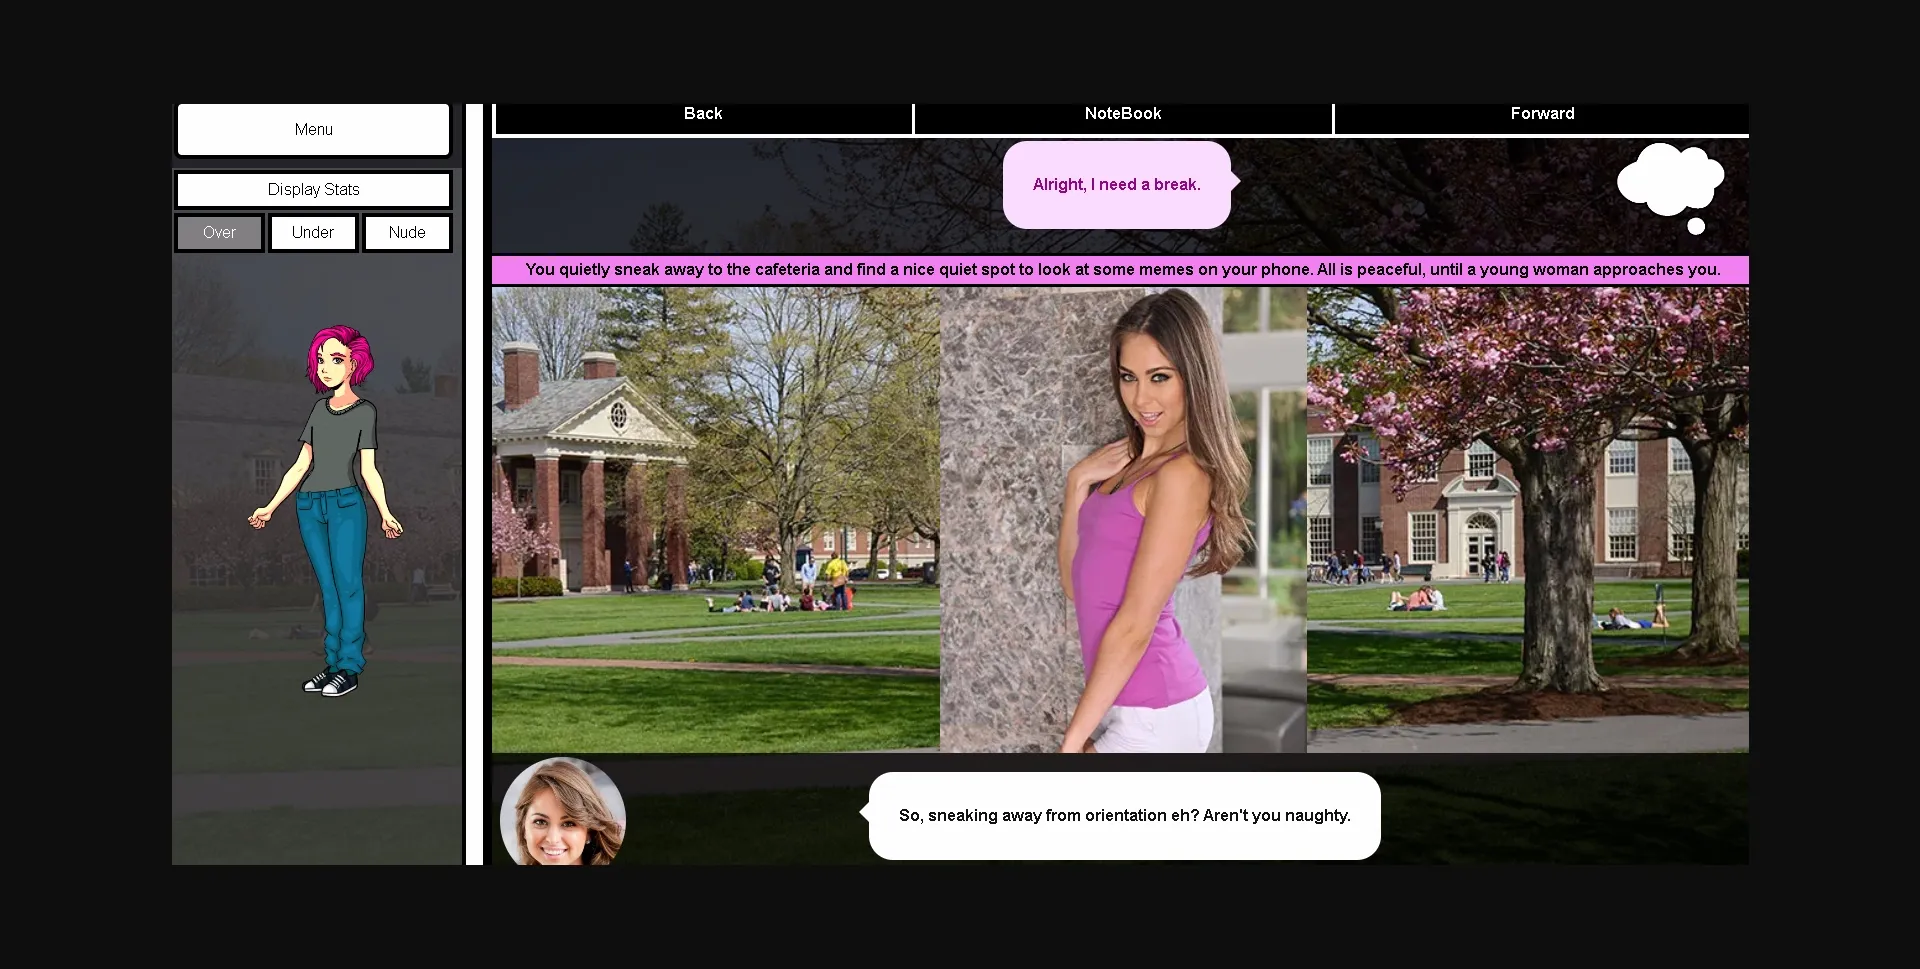Click the white thought cloud icon
Image resolution: width=1920 pixels, height=969 pixels.
[1668, 180]
